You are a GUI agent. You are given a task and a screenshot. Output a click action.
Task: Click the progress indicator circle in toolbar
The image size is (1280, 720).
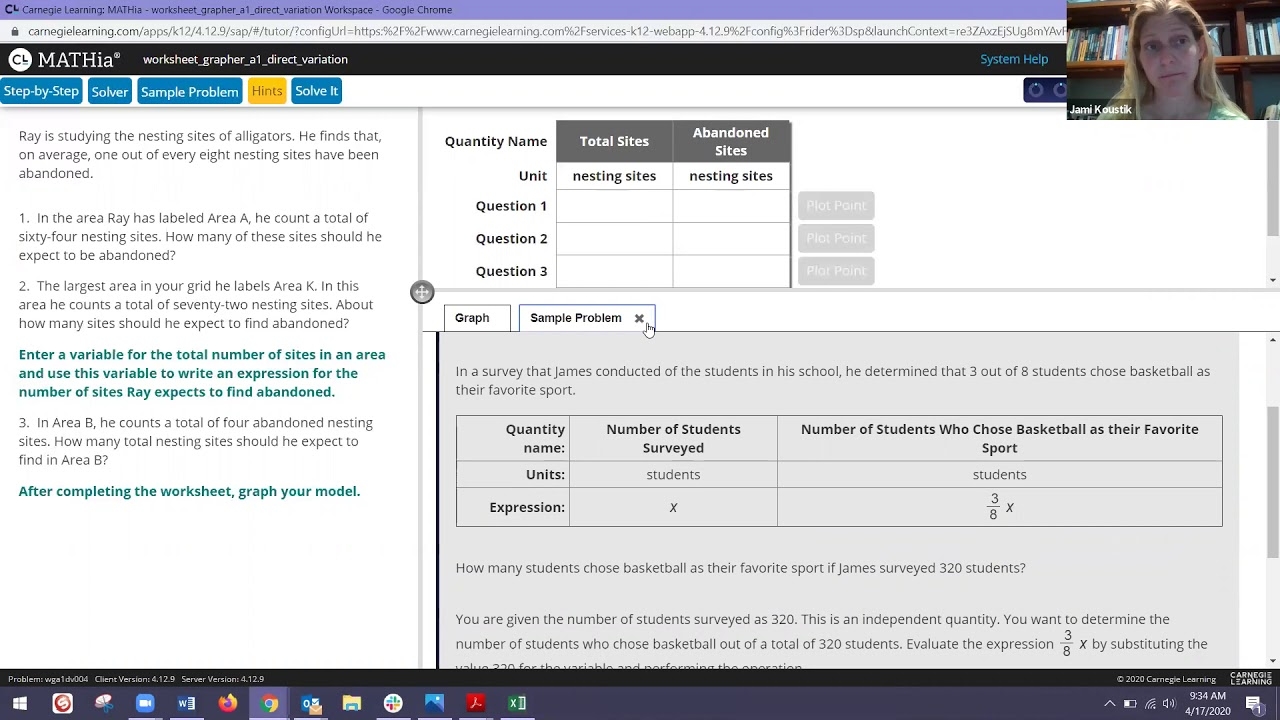click(1036, 91)
